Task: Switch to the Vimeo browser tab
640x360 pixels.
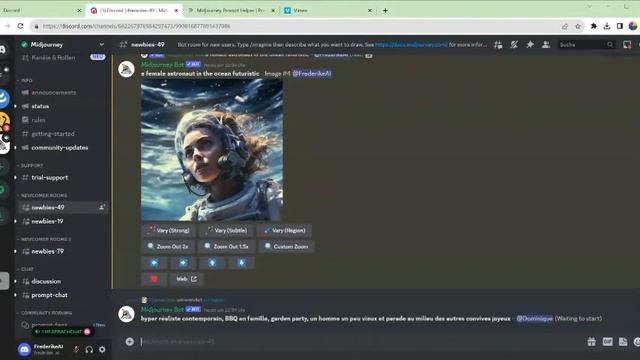Action: [327, 10]
